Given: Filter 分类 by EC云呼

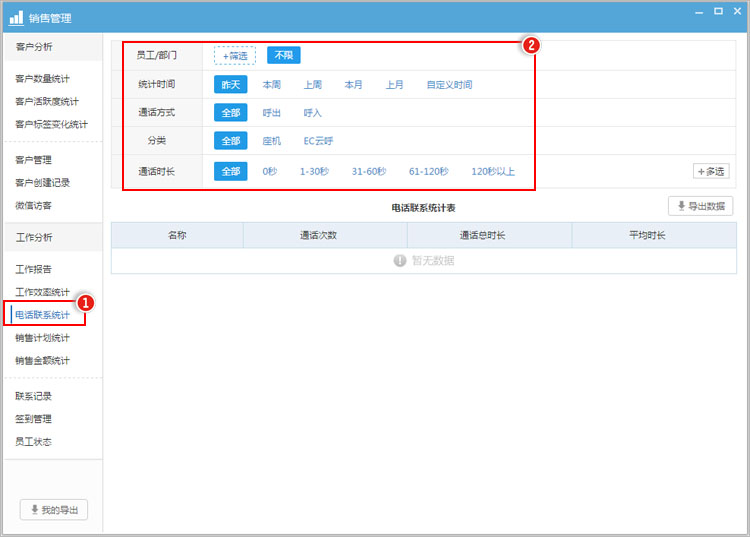Looking at the screenshot, I should [x=318, y=141].
